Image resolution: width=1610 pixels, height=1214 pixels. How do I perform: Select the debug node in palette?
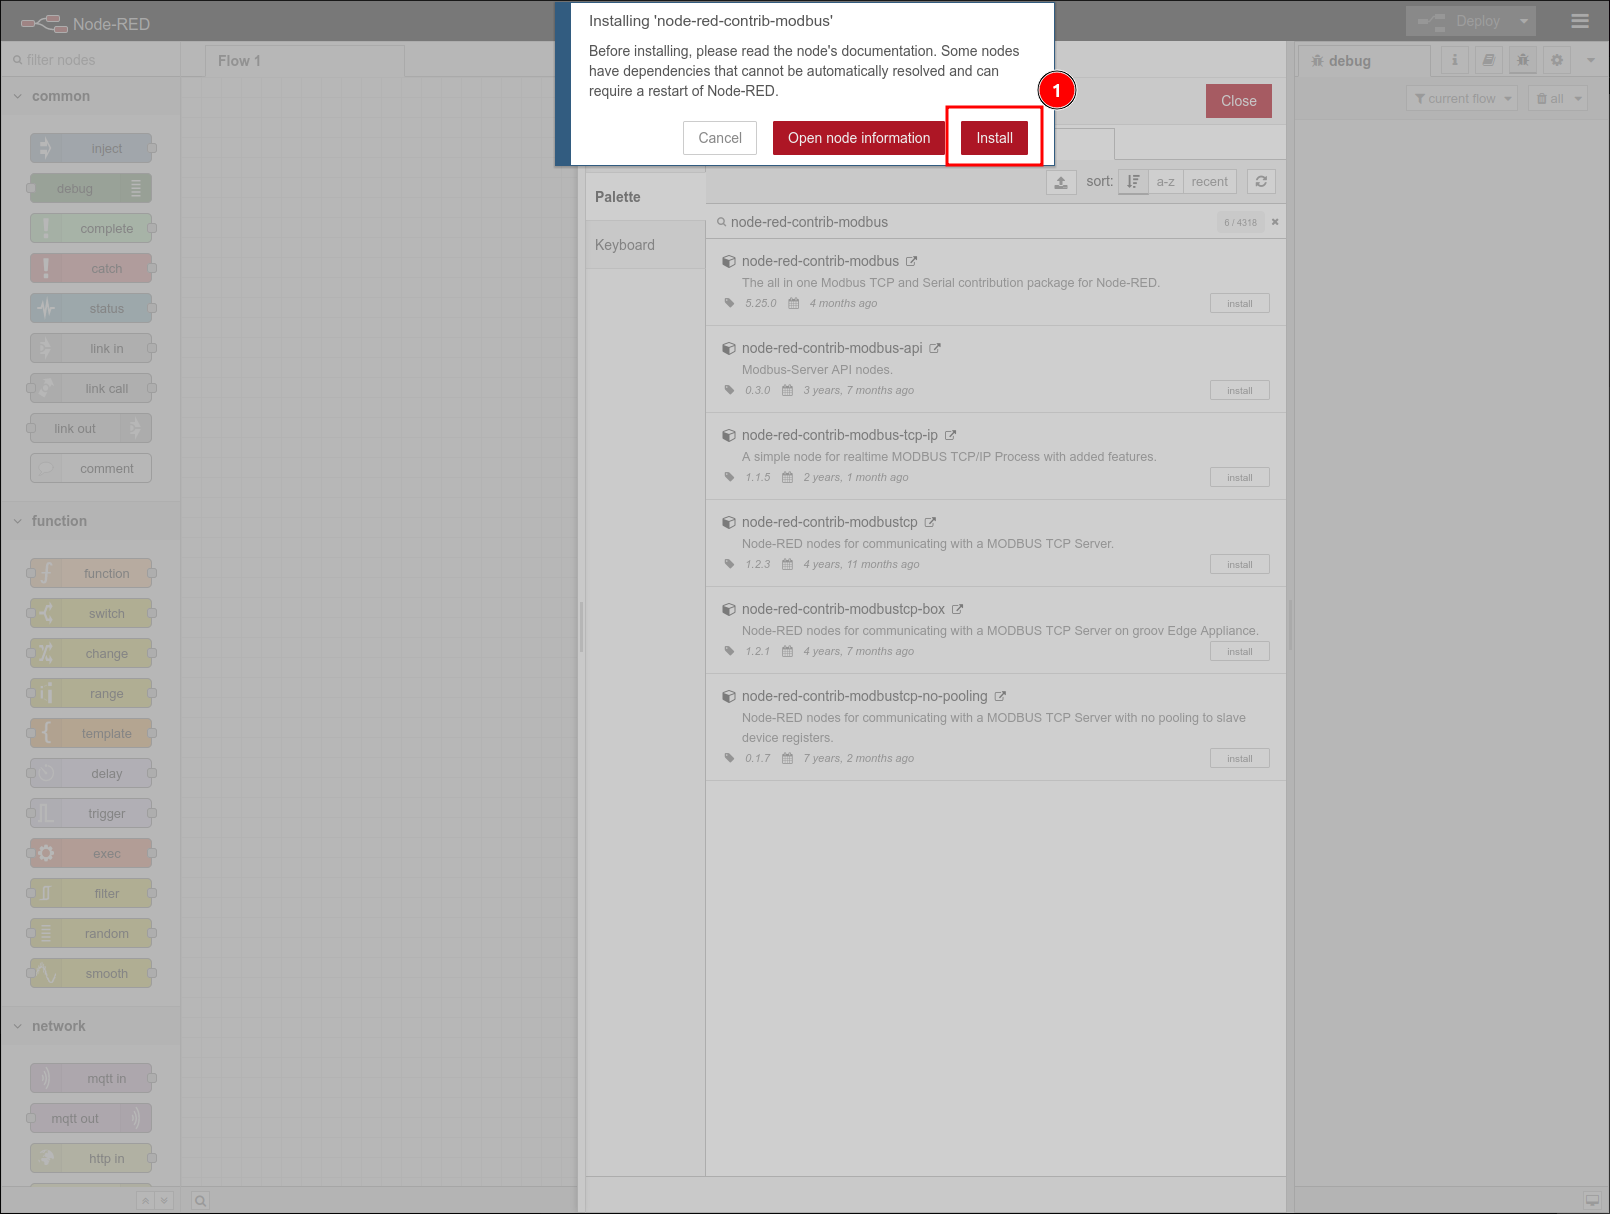tap(91, 188)
